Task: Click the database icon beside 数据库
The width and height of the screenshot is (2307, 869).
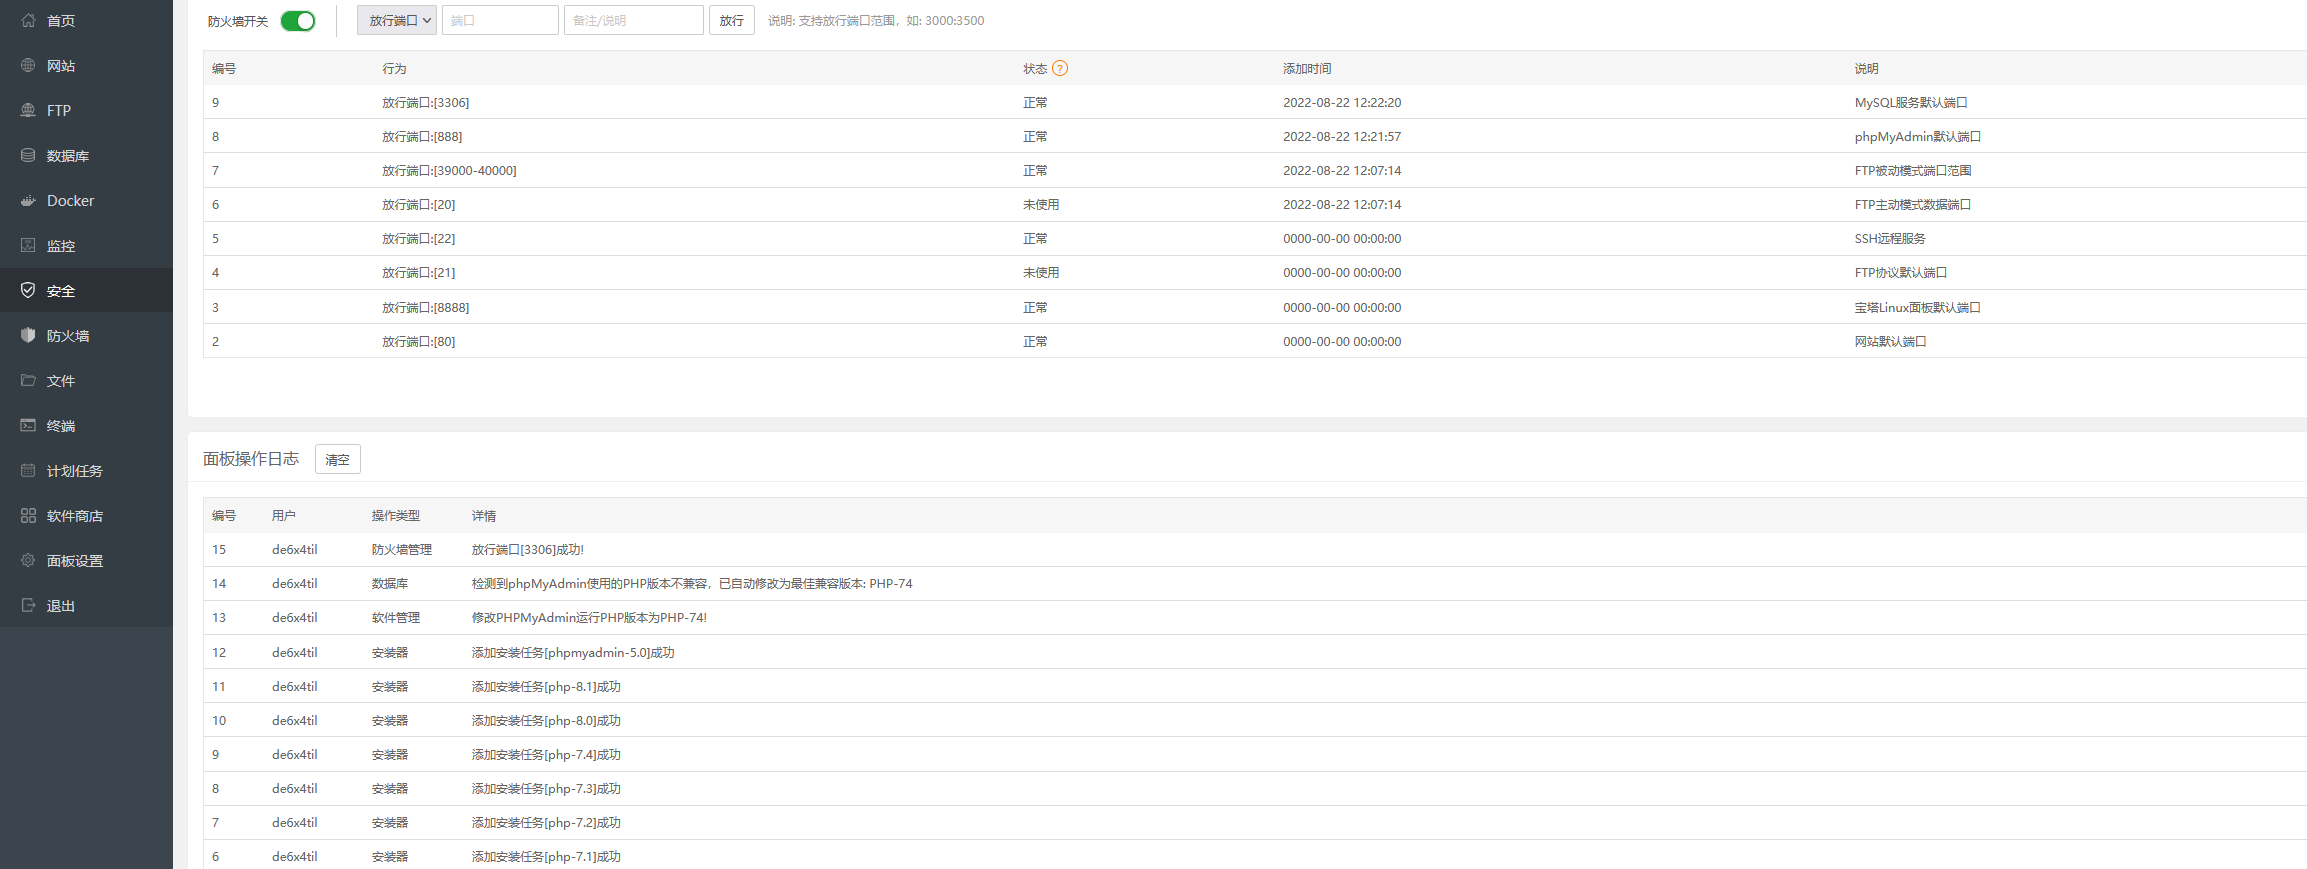Action: pyautogui.click(x=28, y=155)
